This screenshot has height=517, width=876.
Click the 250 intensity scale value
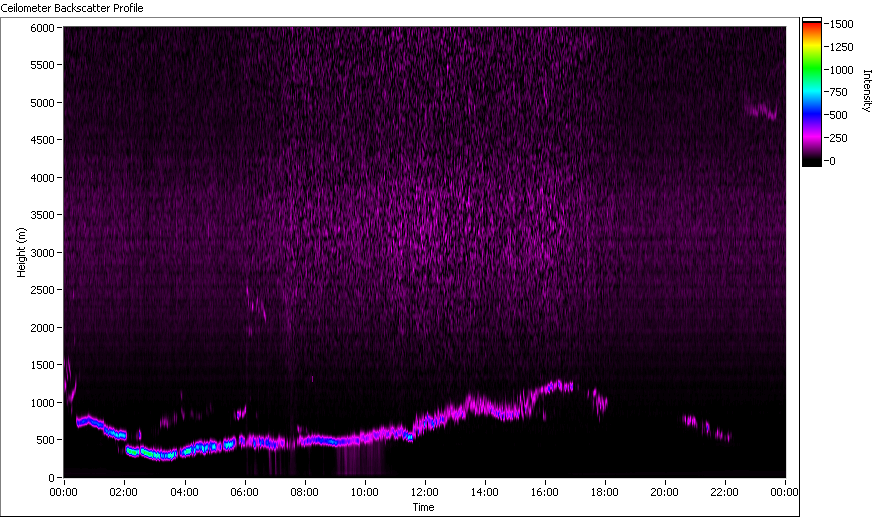(839, 138)
